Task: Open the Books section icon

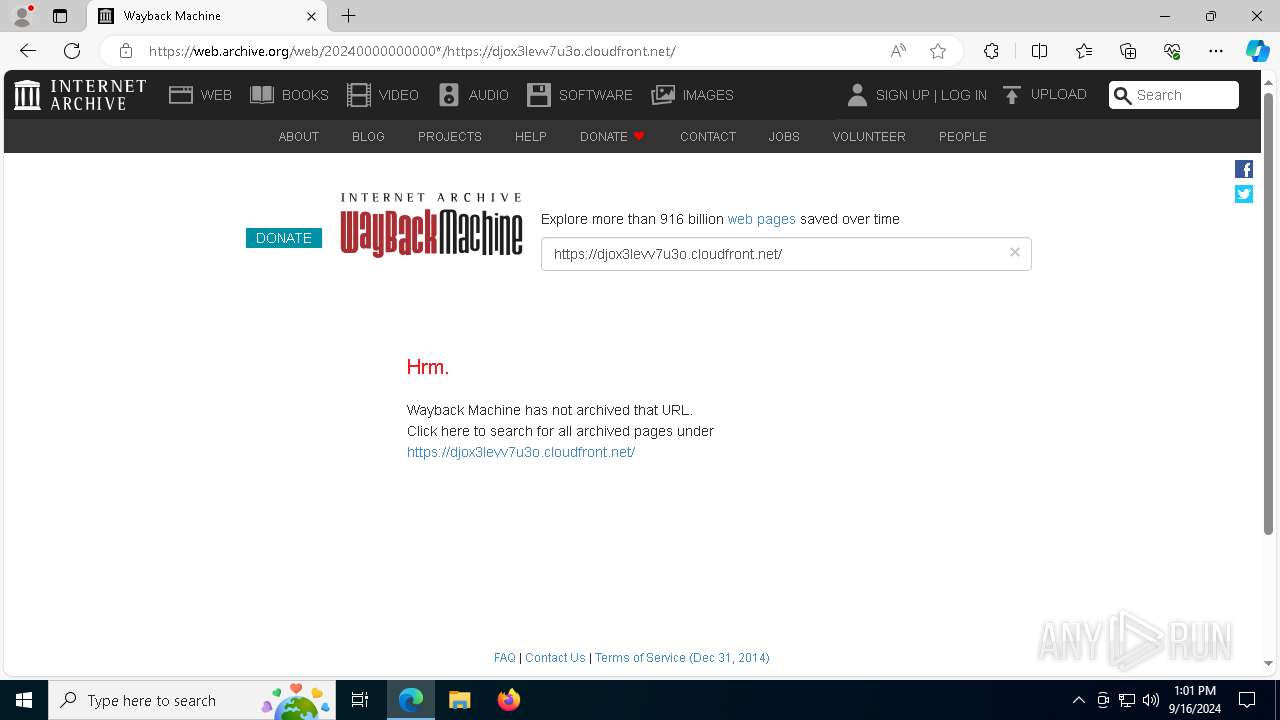Action: [262, 95]
